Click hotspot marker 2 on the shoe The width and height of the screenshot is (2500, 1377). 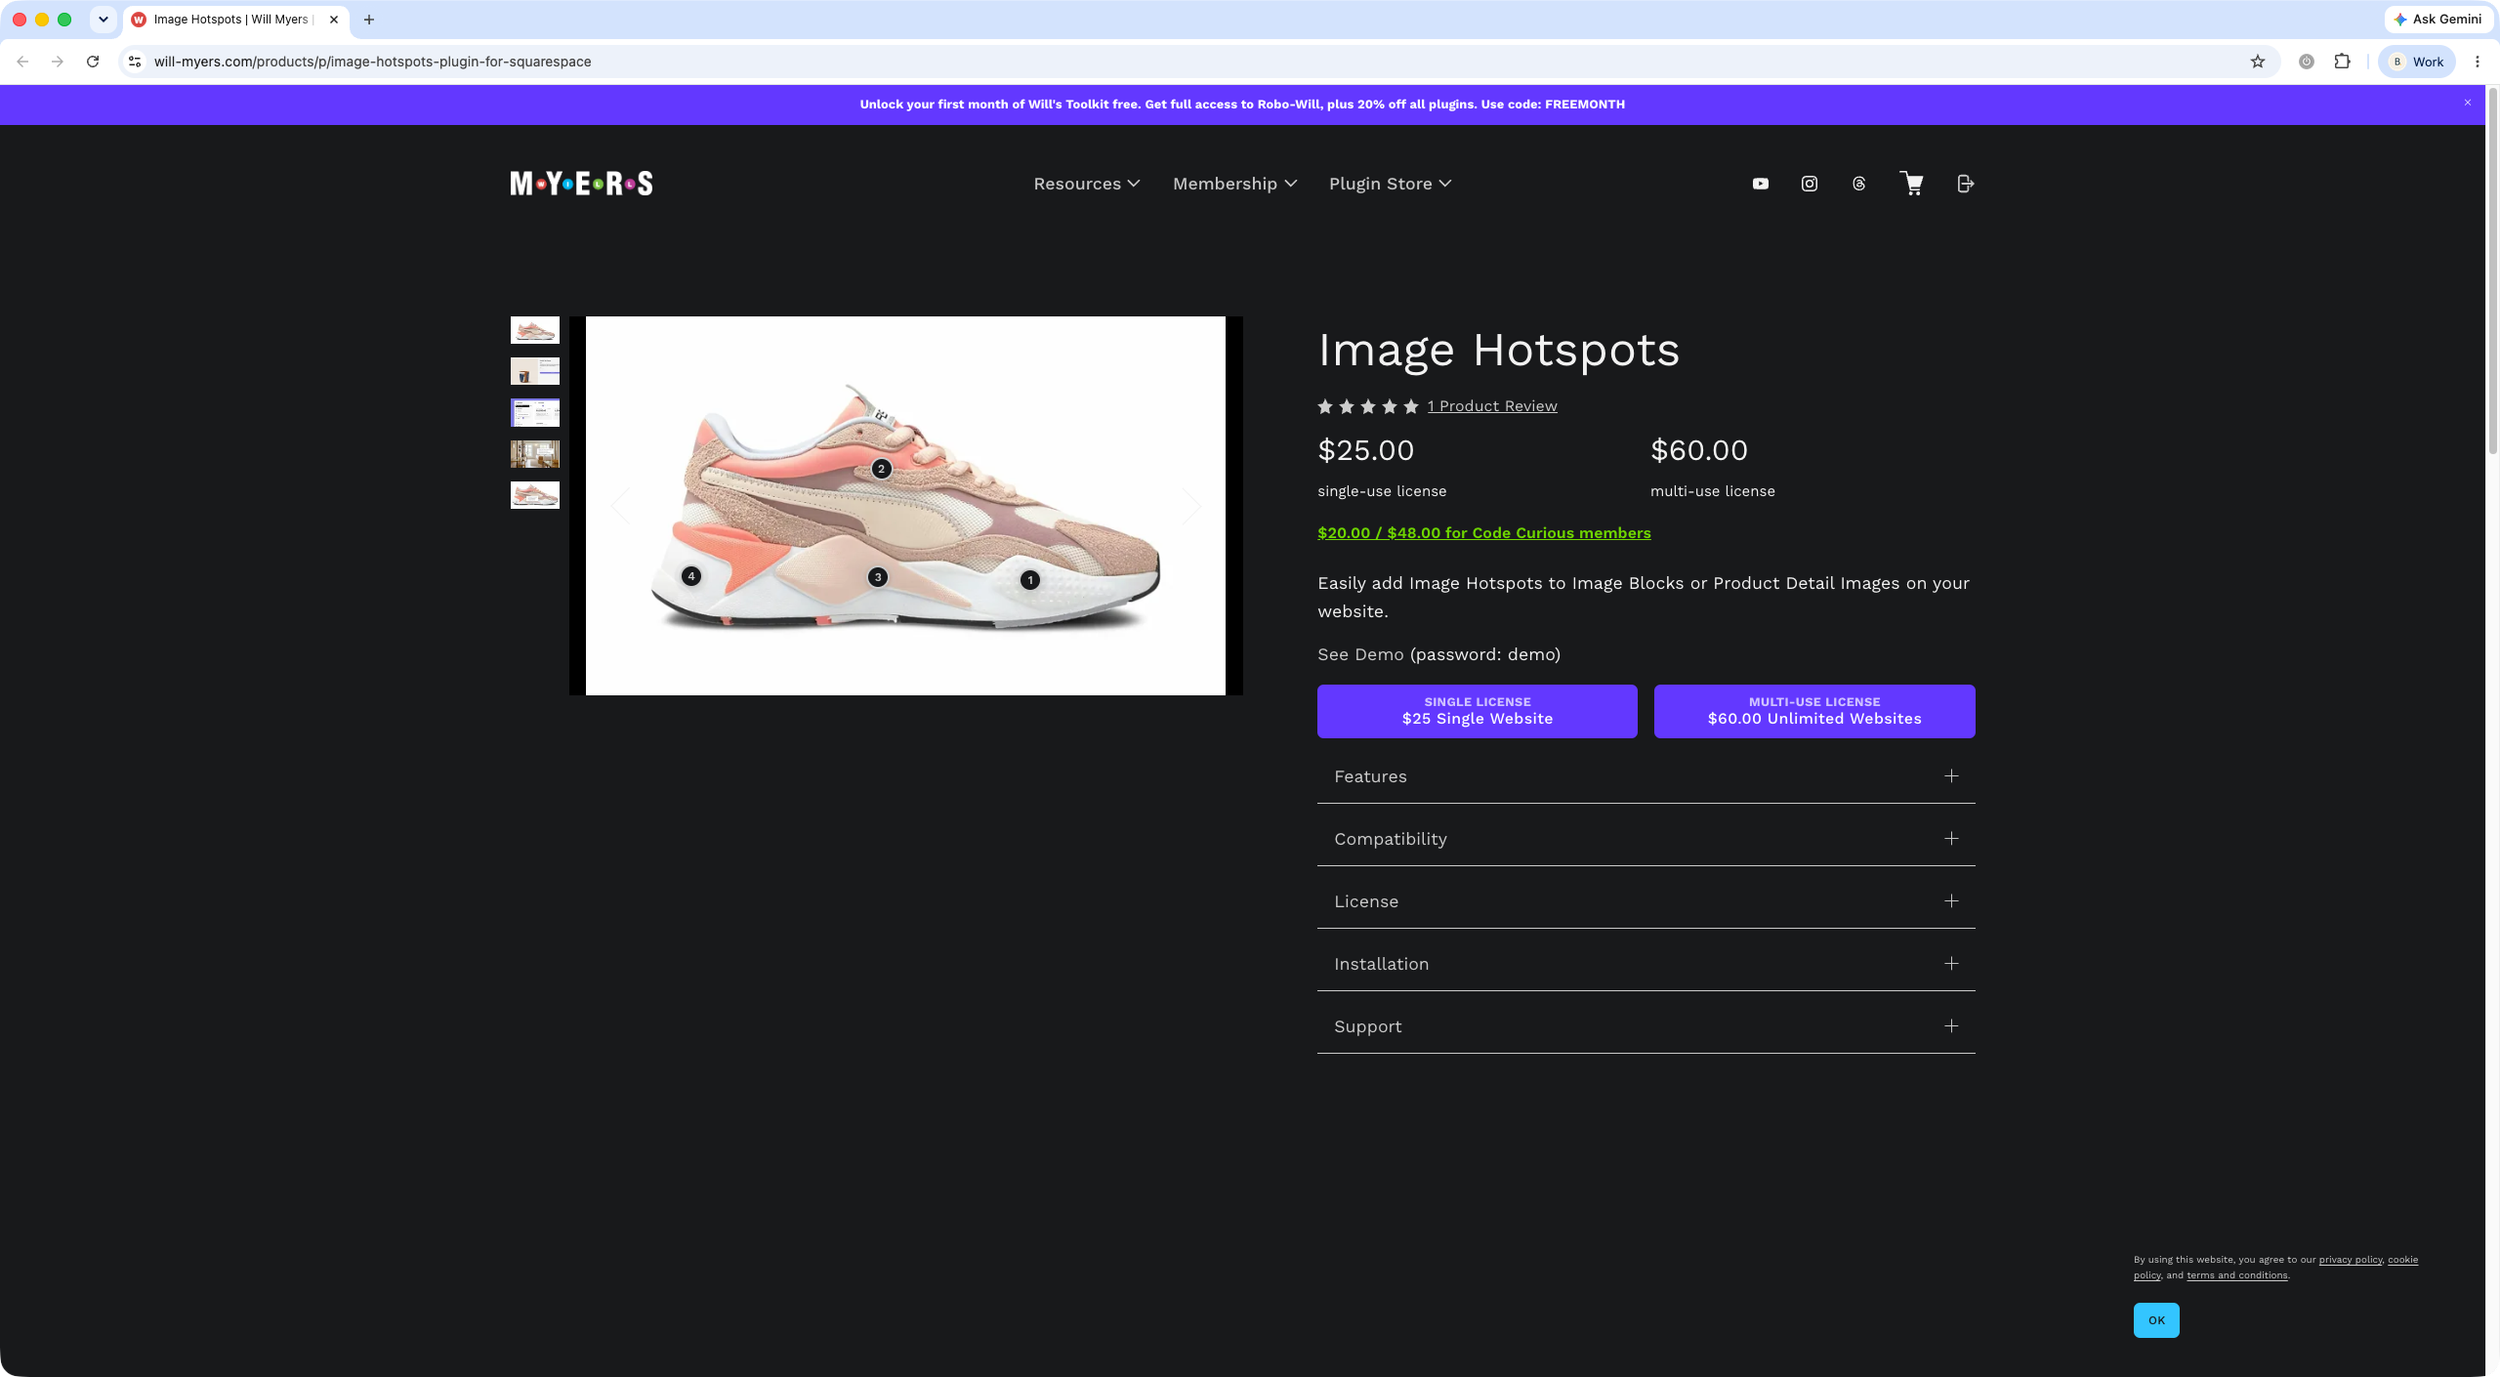pos(881,469)
